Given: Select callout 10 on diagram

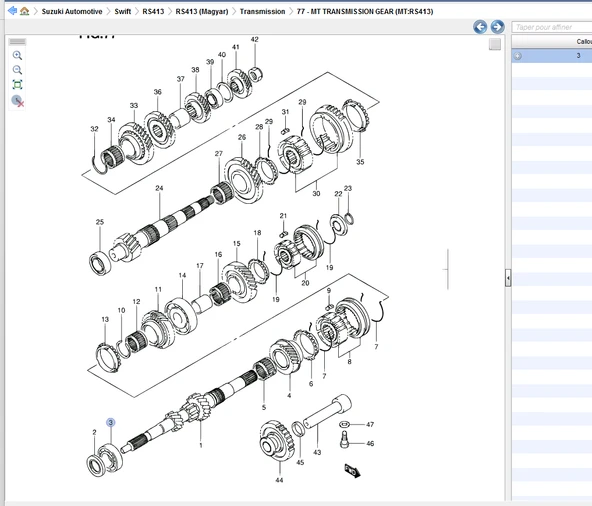Looking at the screenshot, I should 121,310.
